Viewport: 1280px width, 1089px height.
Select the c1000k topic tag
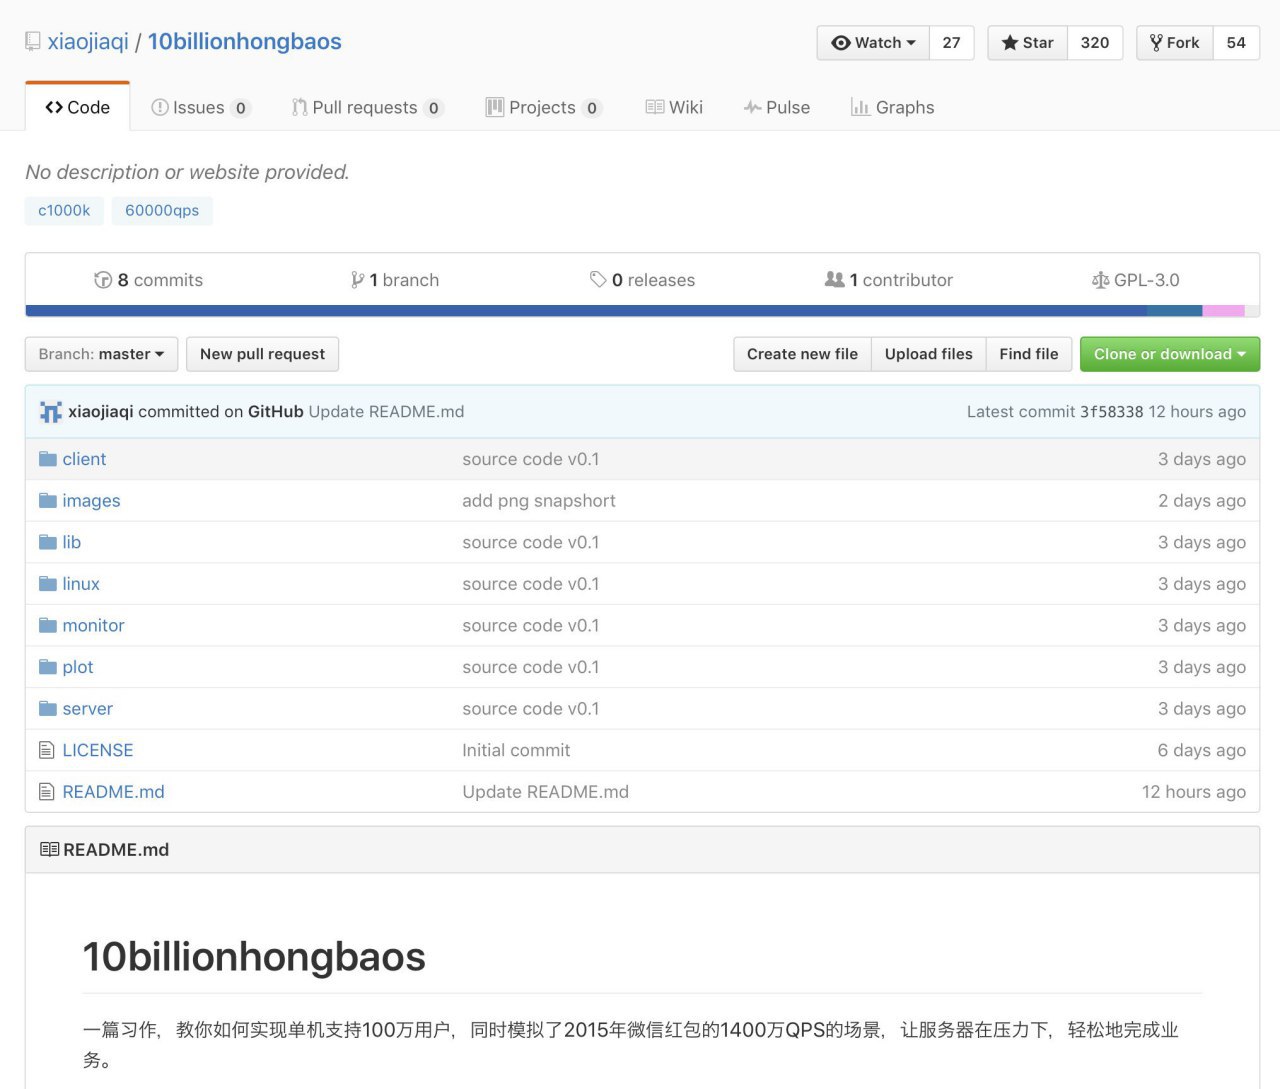pyautogui.click(x=64, y=210)
